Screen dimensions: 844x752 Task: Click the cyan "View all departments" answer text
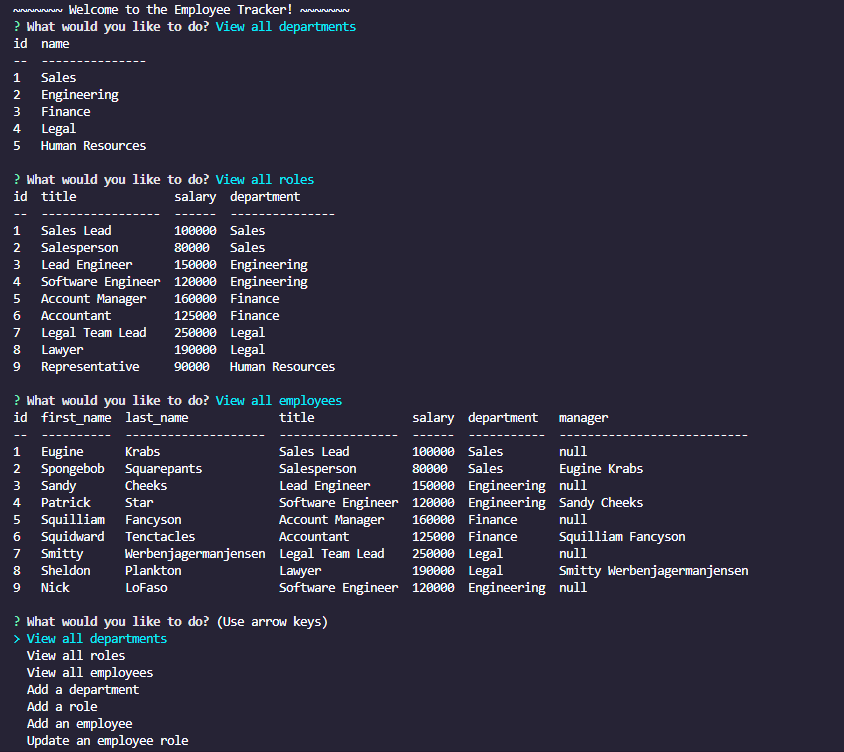tap(285, 26)
